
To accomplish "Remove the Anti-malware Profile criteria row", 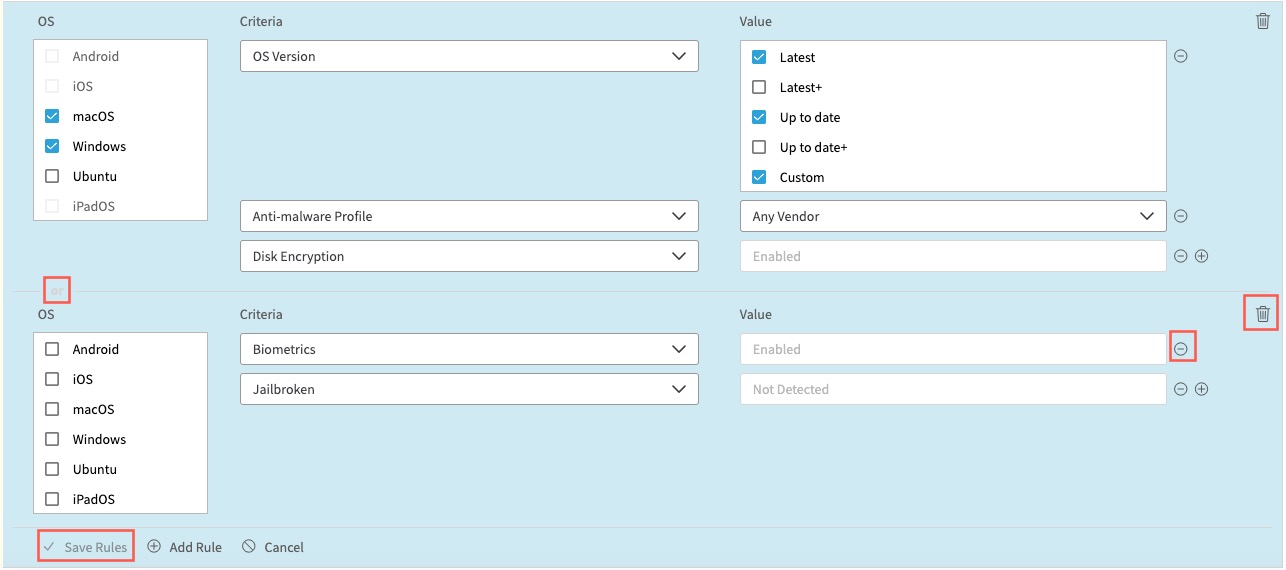I will (x=1180, y=216).
